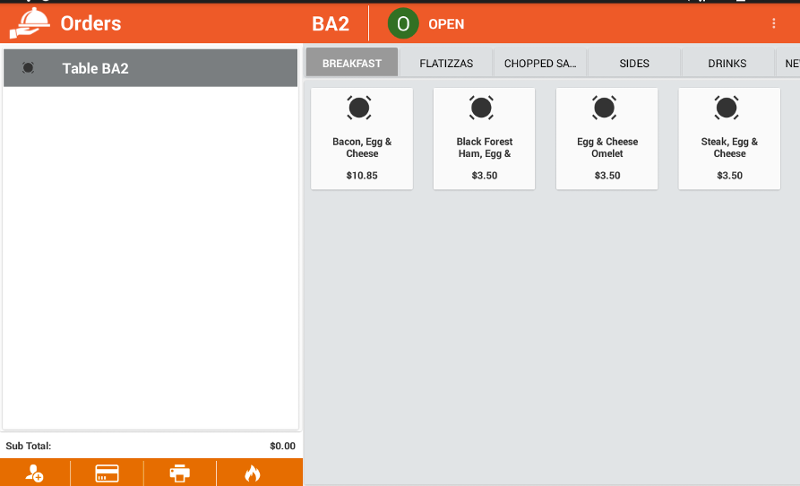
Task: Click the Sub Total label
Action: 29,446
